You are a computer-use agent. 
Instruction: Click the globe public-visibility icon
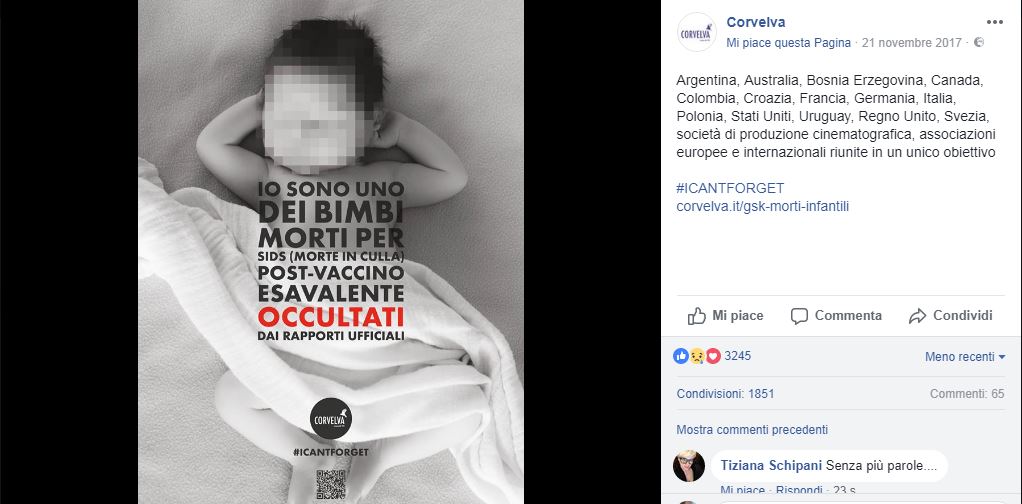(x=978, y=43)
